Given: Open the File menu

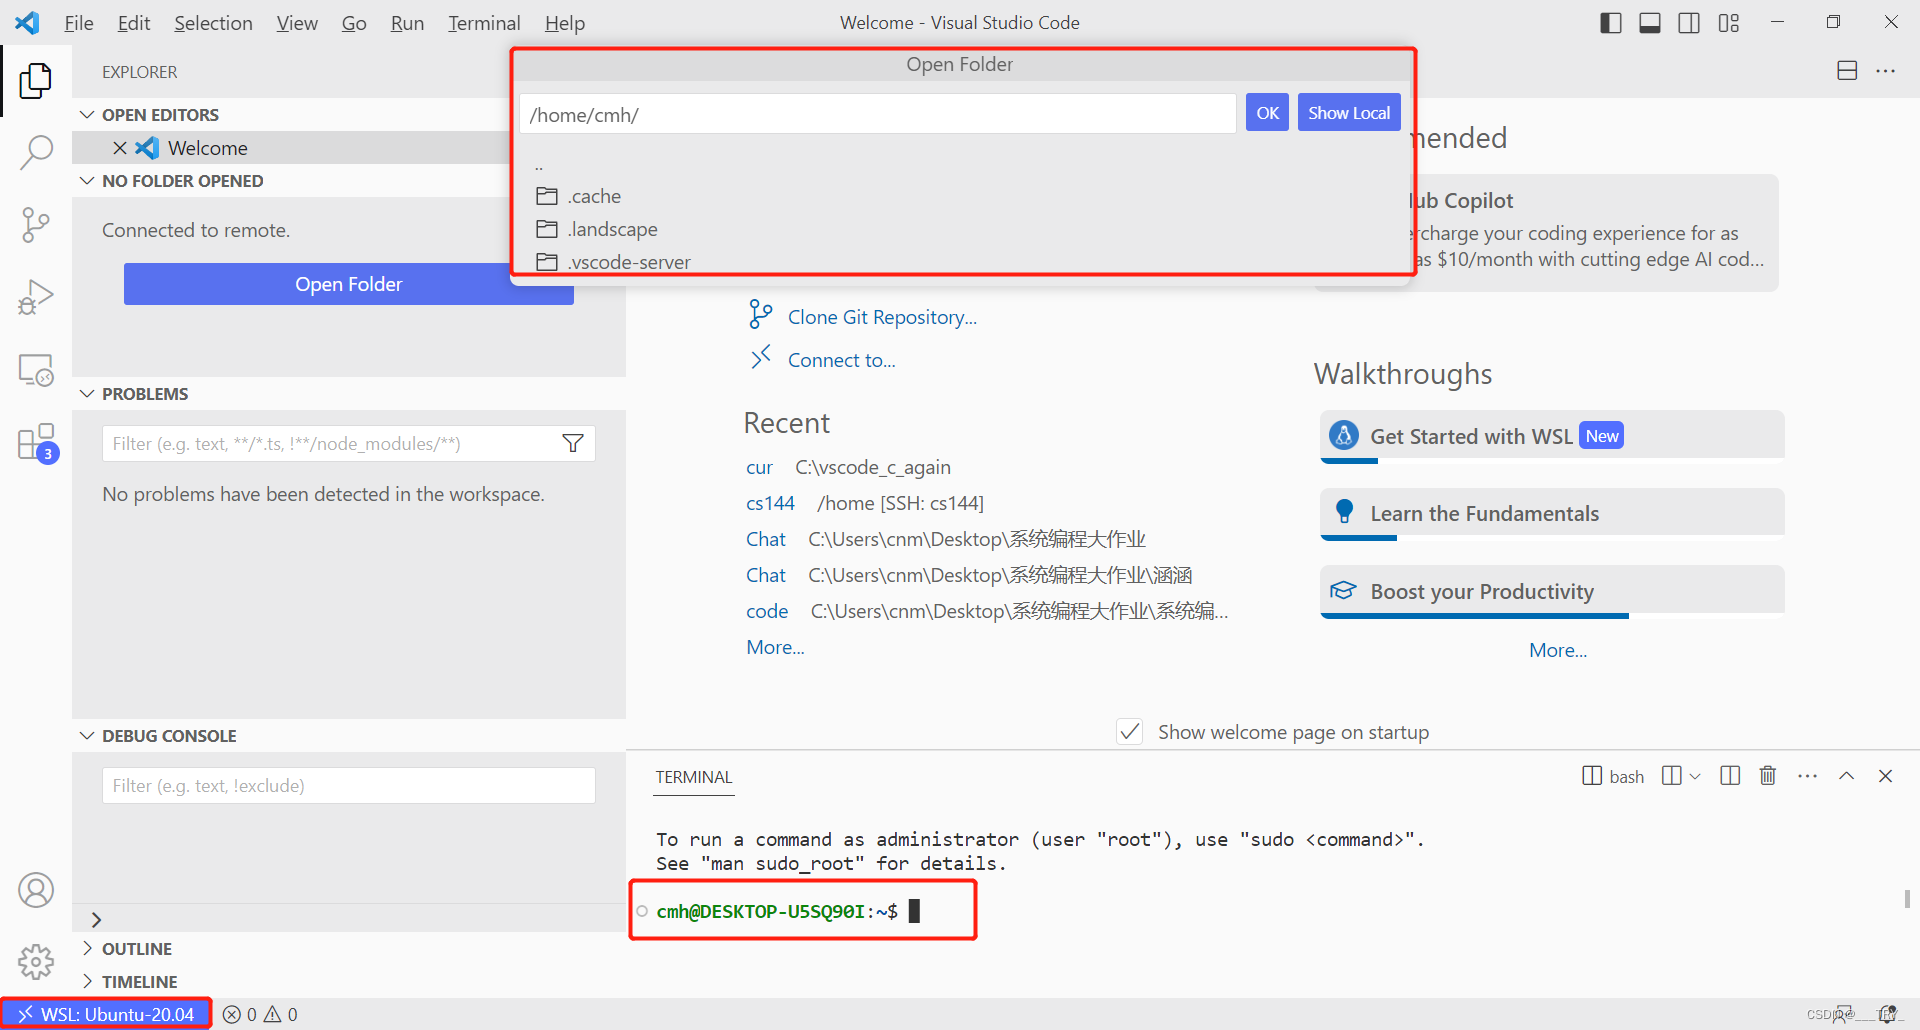Looking at the screenshot, I should (x=79, y=23).
